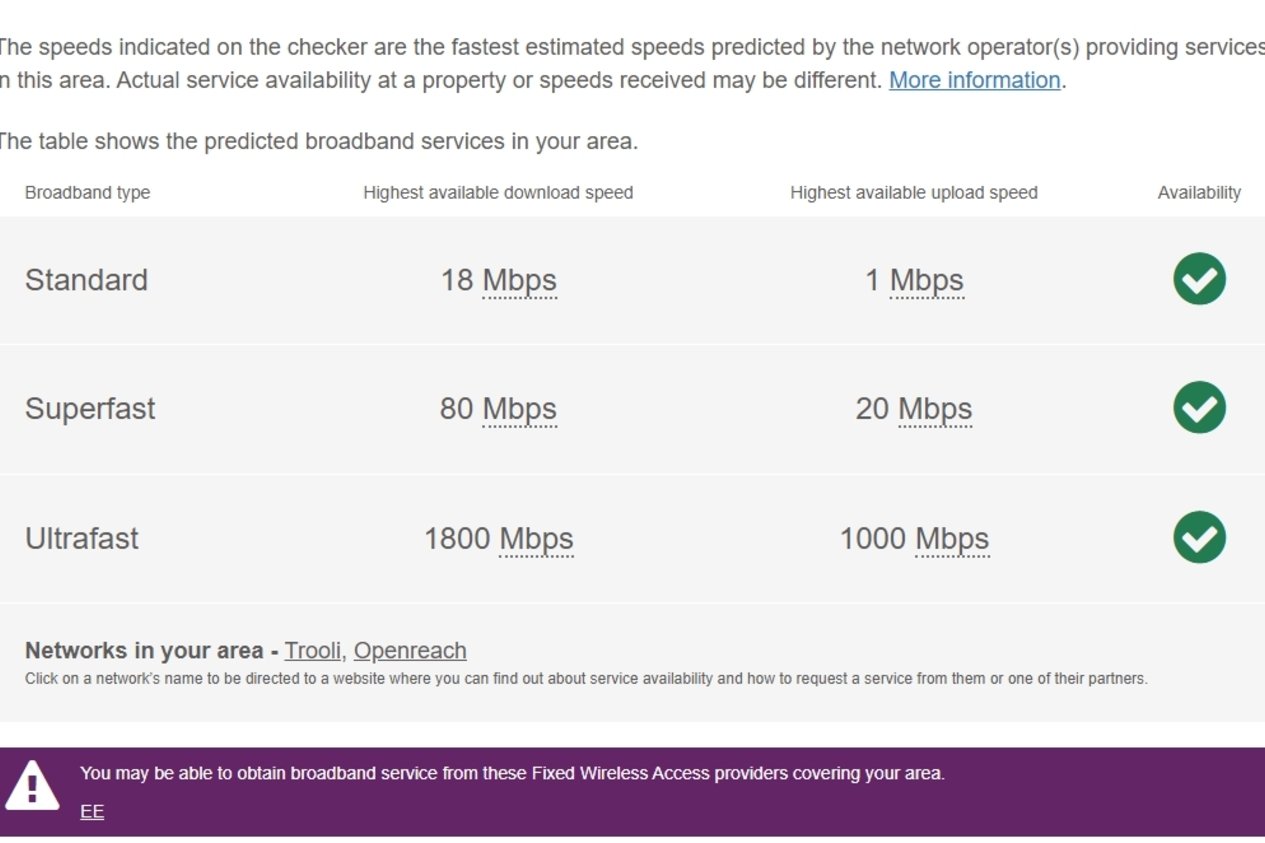The width and height of the screenshot is (1265, 843).
Task: Visit the Trooli network link
Action: (312, 651)
